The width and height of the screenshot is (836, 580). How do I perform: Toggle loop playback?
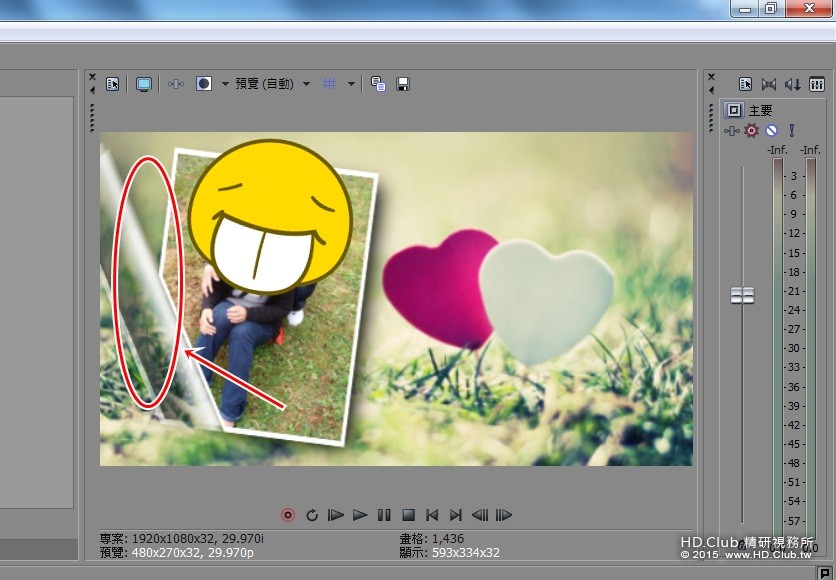[312, 515]
